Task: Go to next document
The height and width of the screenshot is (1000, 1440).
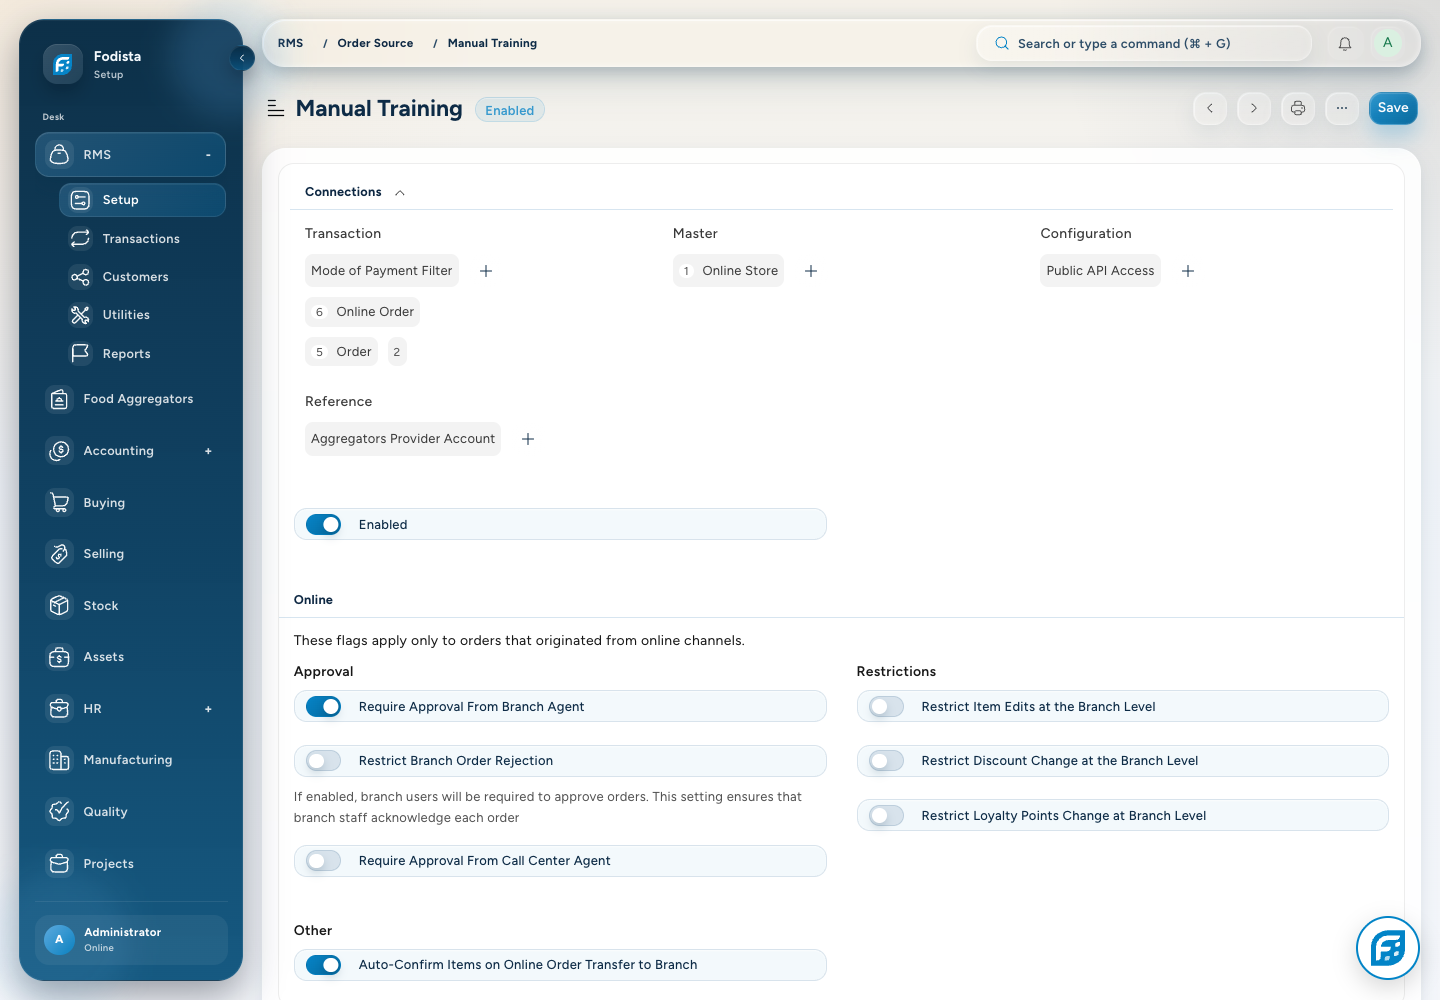Action: pos(1254,108)
